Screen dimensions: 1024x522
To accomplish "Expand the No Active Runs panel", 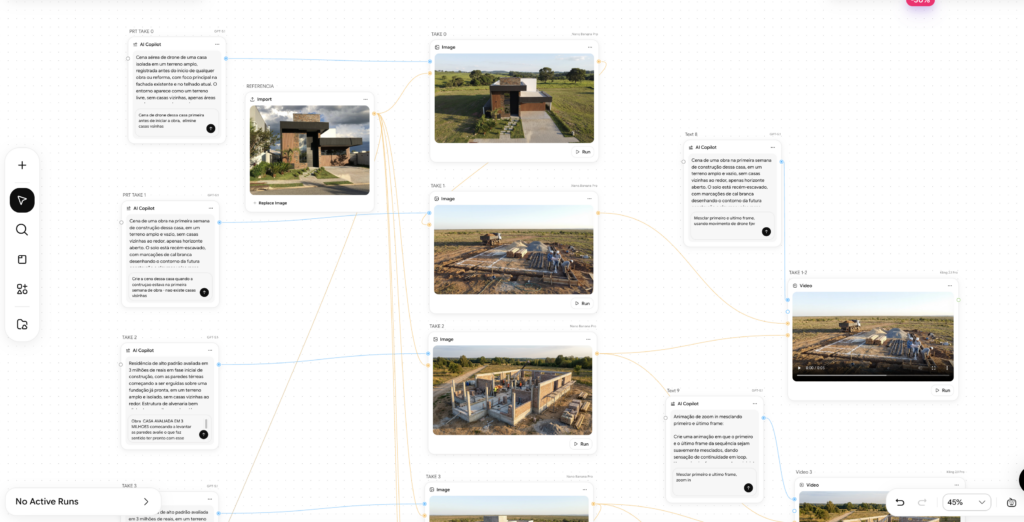I will [x=146, y=501].
